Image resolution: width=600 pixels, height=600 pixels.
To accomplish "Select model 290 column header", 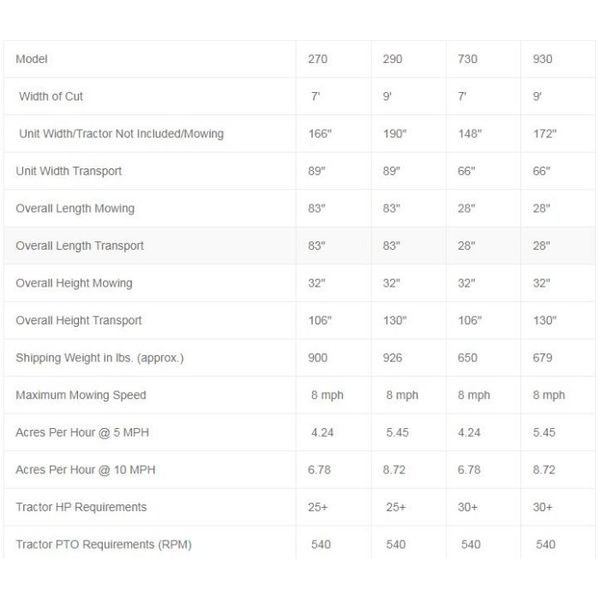I will tap(393, 59).
